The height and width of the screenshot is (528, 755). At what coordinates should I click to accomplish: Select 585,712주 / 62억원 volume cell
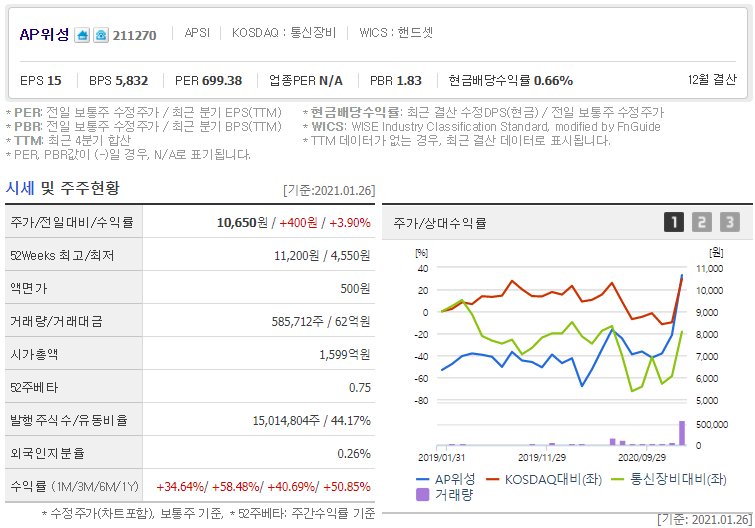pos(321,322)
